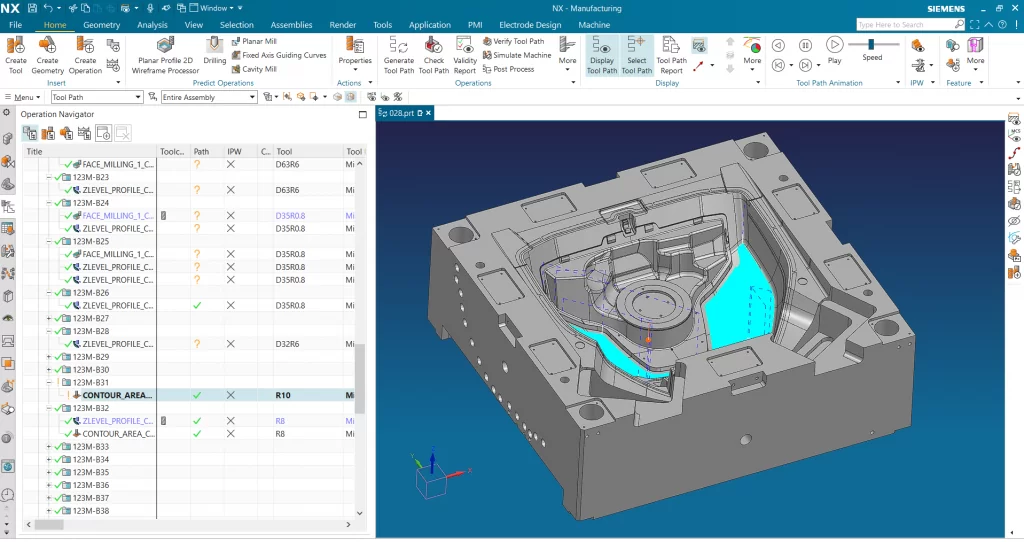
Task: Switch to the Geometry tab
Action: (101, 25)
